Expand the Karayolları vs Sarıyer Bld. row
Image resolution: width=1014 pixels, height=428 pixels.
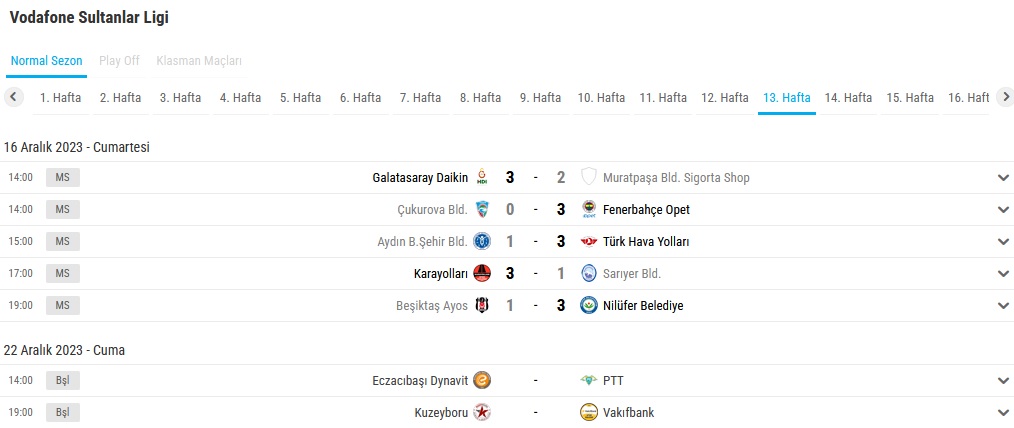[x=1003, y=274]
